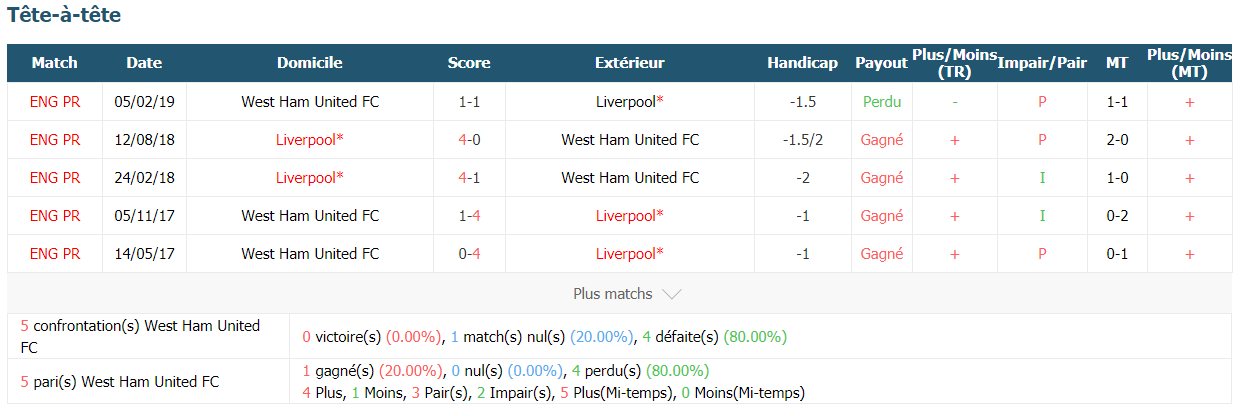The width and height of the screenshot is (1241, 416).
Task: Open West Ham United FC on 14/05/17 row
Action: pos(310,254)
